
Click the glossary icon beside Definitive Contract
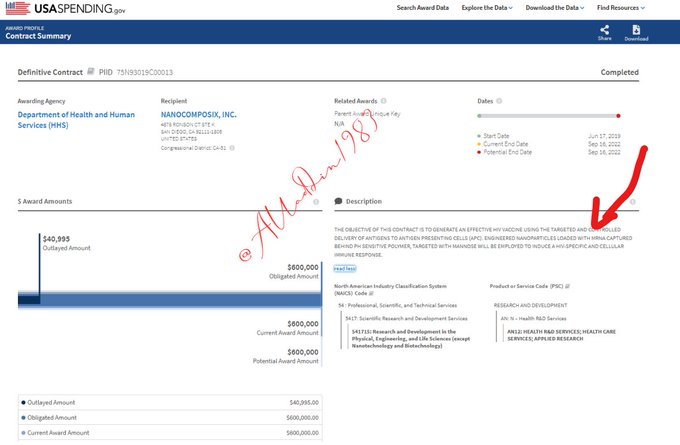[91, 72]
